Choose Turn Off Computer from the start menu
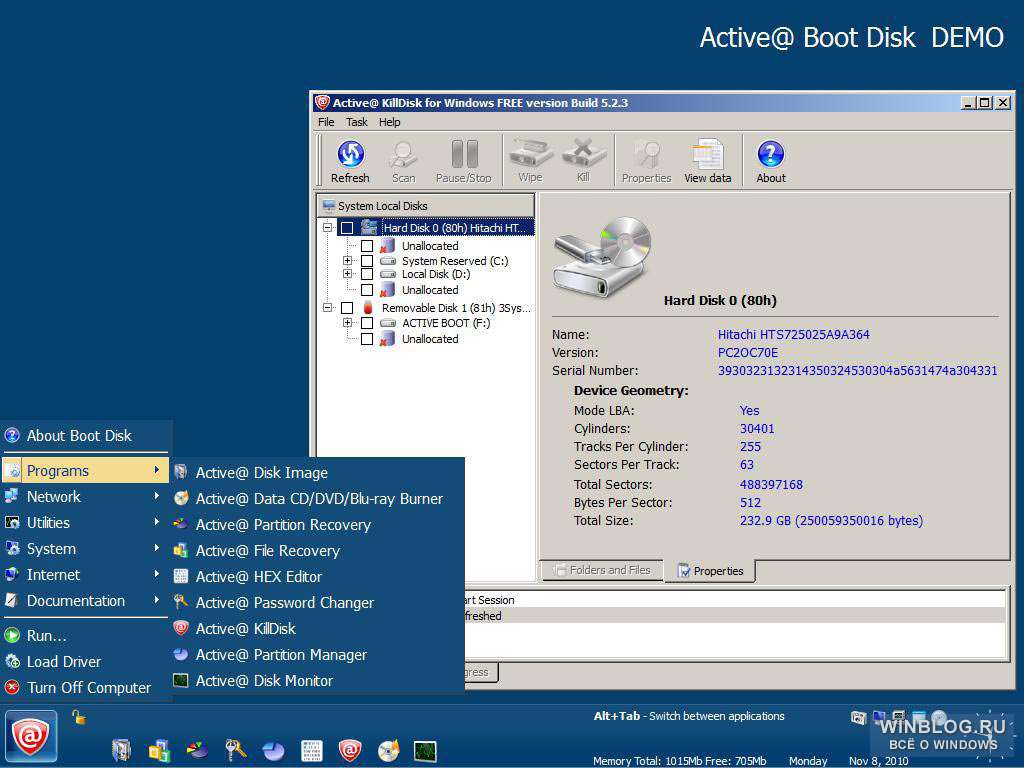1024x768 pixels. (85, 688)
